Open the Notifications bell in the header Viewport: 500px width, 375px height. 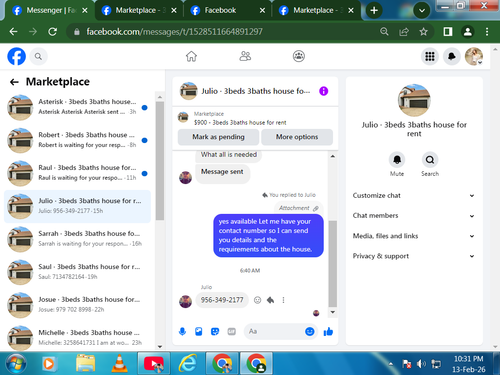(x=452, y=56)
